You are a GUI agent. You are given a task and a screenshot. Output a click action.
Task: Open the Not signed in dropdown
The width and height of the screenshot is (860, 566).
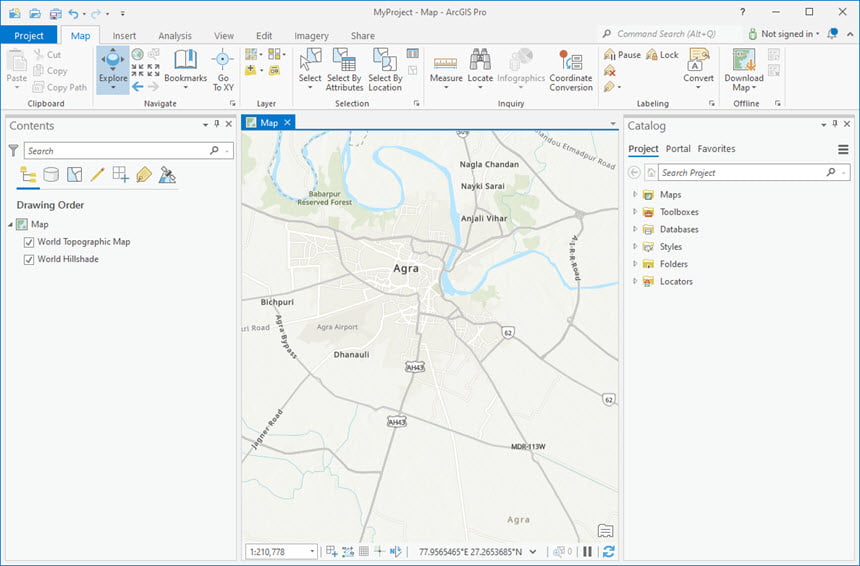tap(784, 33)
